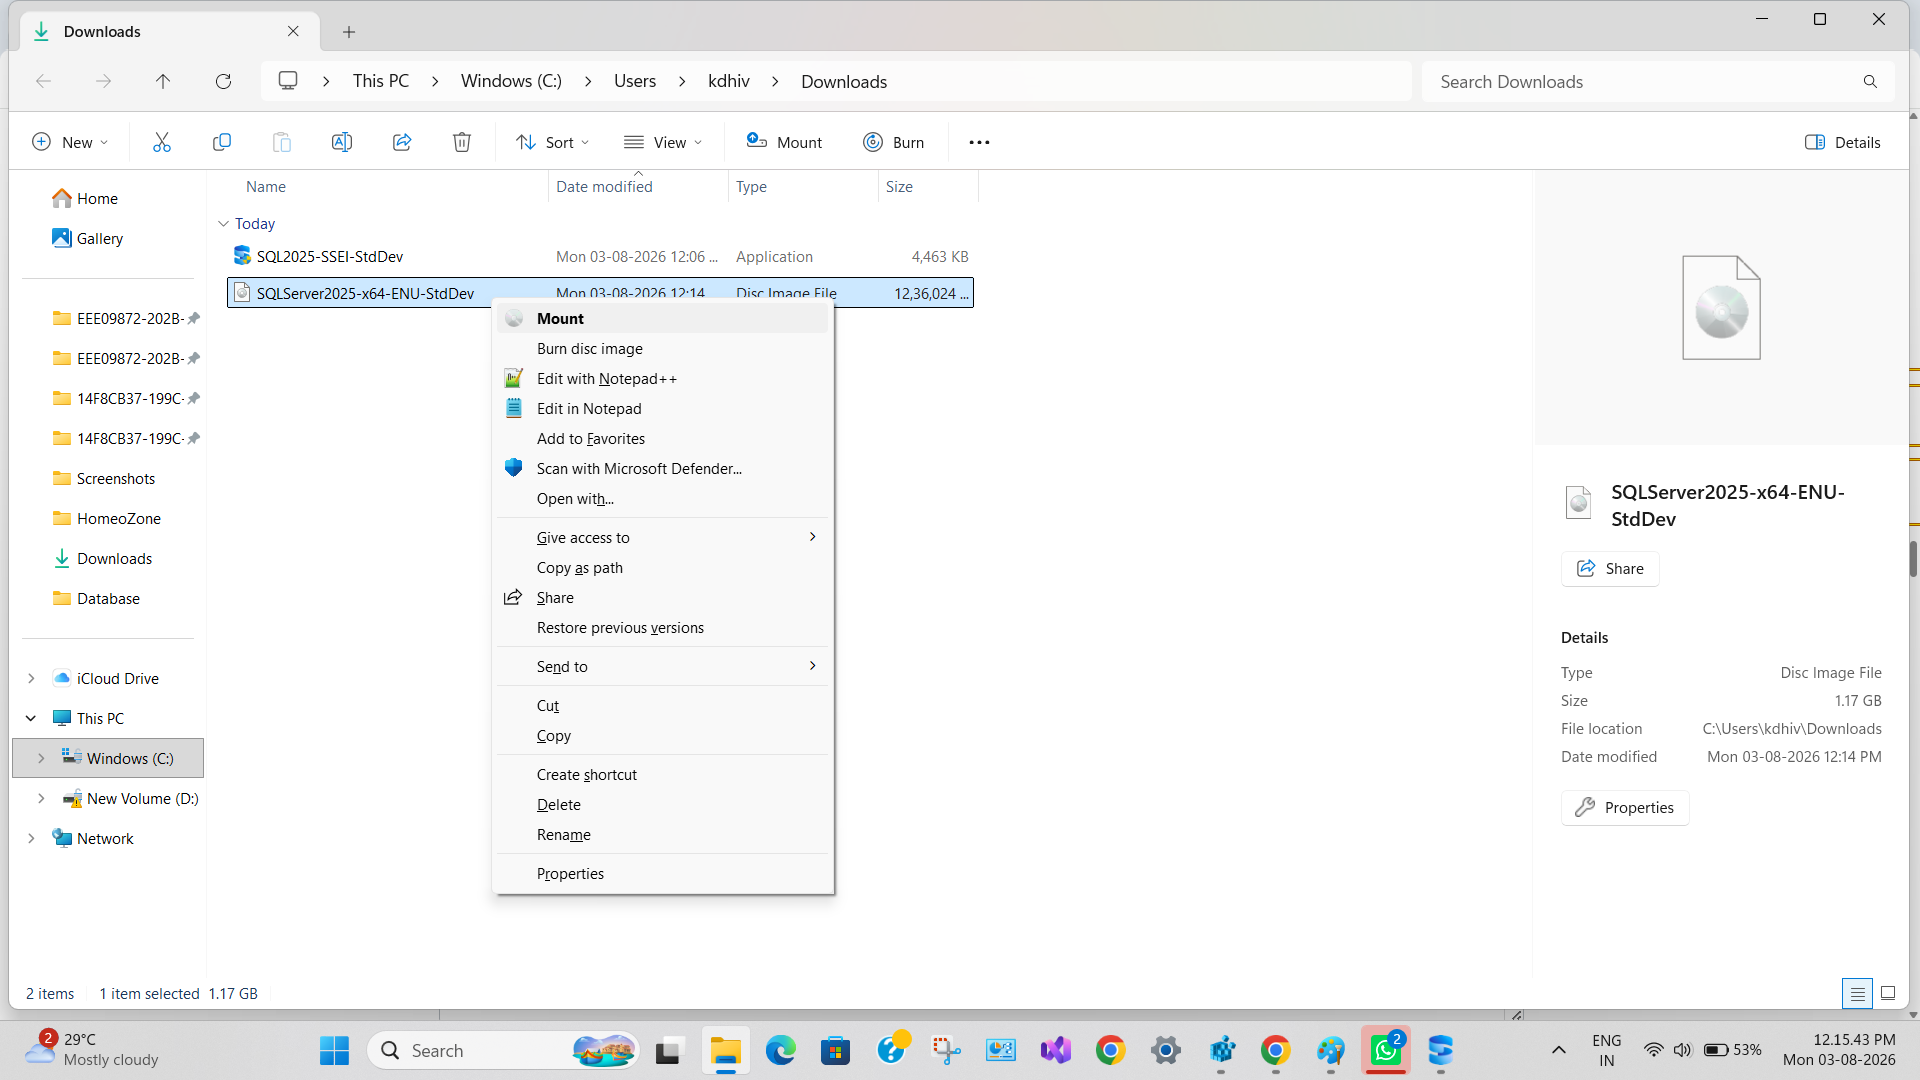Click Properties button in details pane
Image resolution: width=1920 pixels, height=1080 pixels.
1625,807
